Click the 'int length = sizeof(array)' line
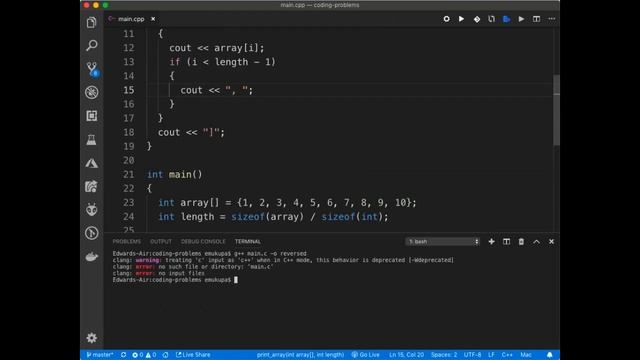This screenshot has width=640, height=360. 273,217
